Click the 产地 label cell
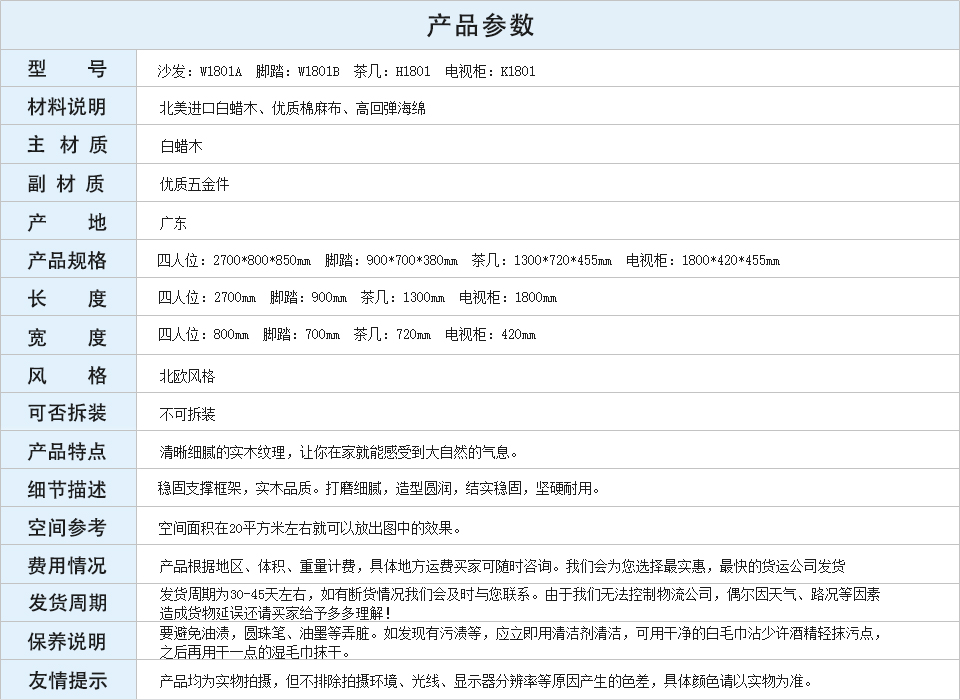The image size is (960, 700). pos(67,222)
